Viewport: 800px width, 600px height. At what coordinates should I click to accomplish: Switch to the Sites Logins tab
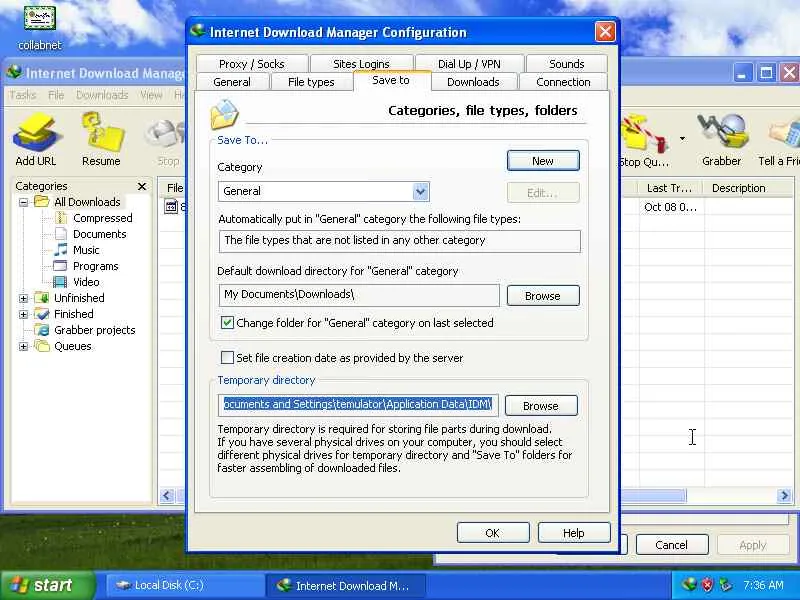(361, 64)
